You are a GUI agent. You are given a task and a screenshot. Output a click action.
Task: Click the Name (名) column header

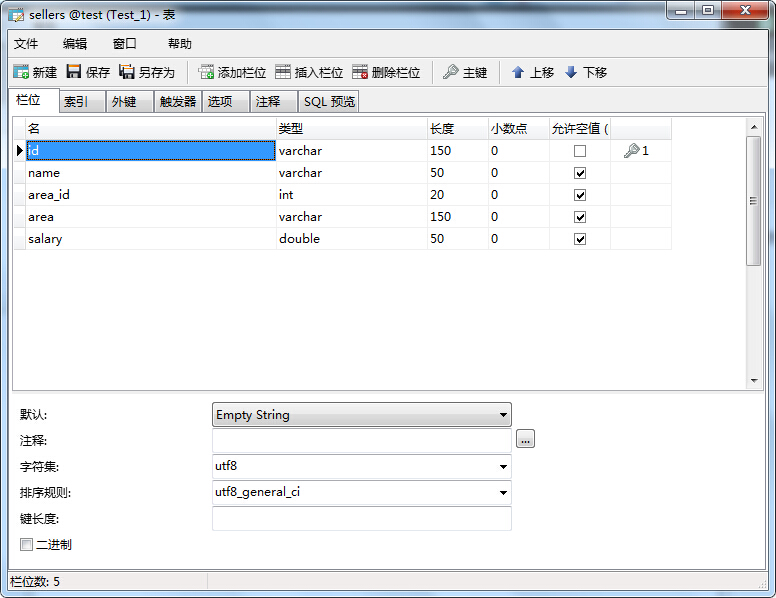pyautogui.click(x=150, y=129)
